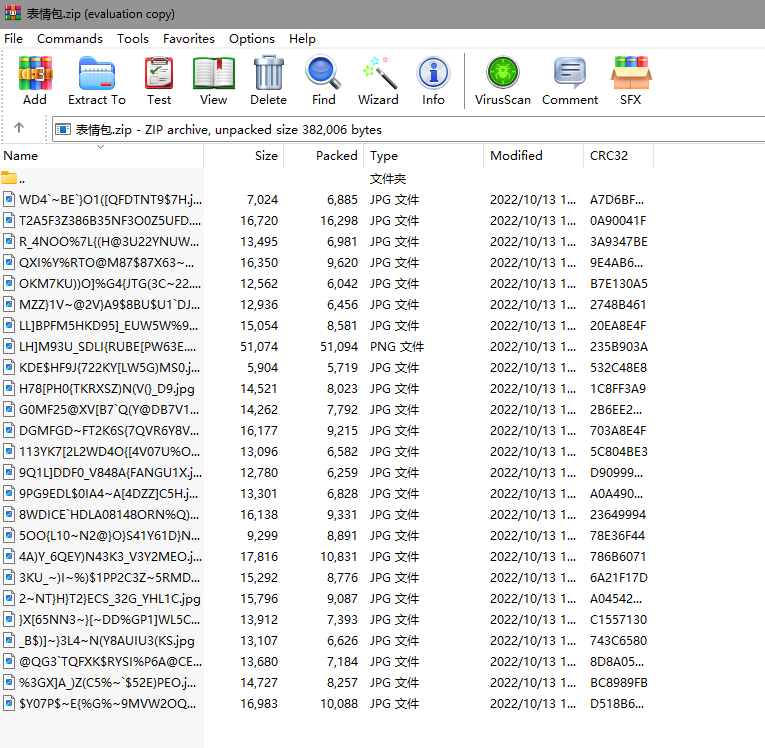The image size is (765, 748).
Task: Select file @QG3`TQFXK$RYSI%P6A@CE
Action: coord(110,661)
